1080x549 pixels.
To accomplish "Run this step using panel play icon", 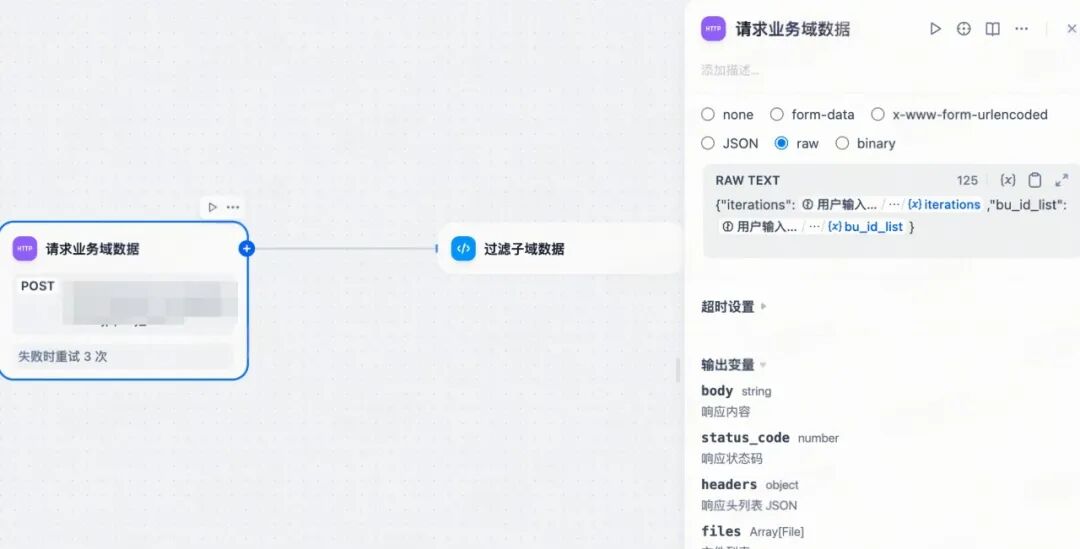I will pos(935,29).
